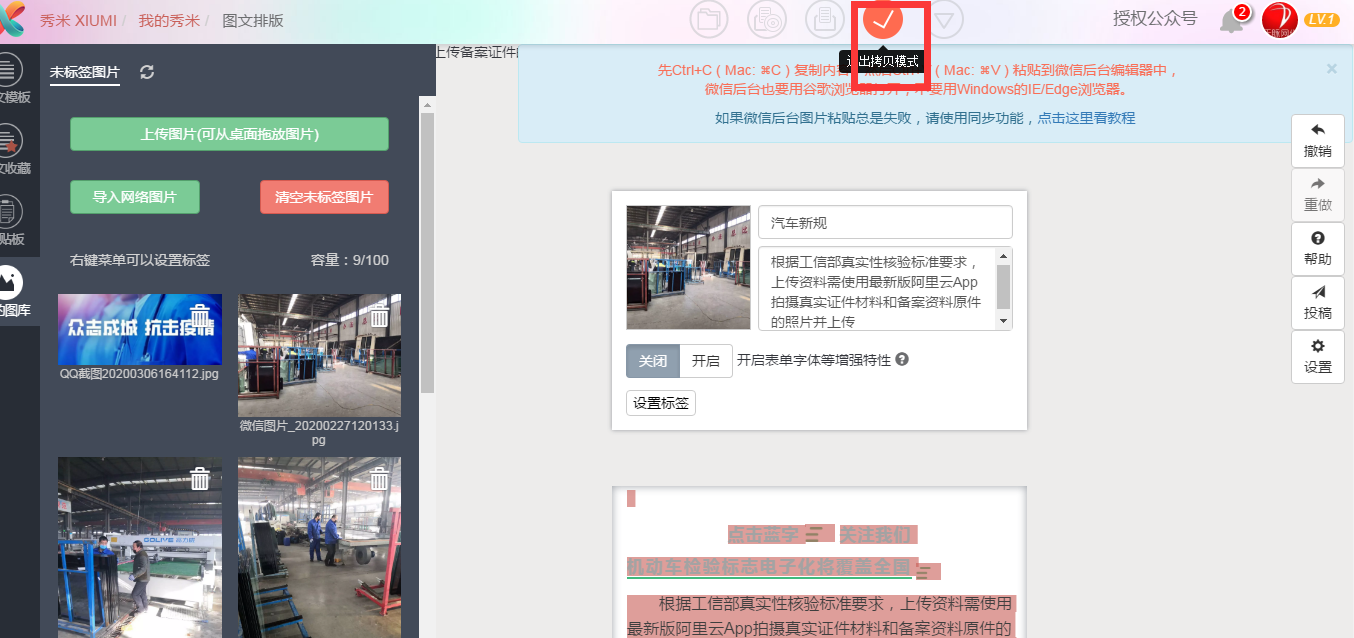Click 上传图片 green upload button
This screenshot has height=638, width=1354.
[x=229, y=134]
